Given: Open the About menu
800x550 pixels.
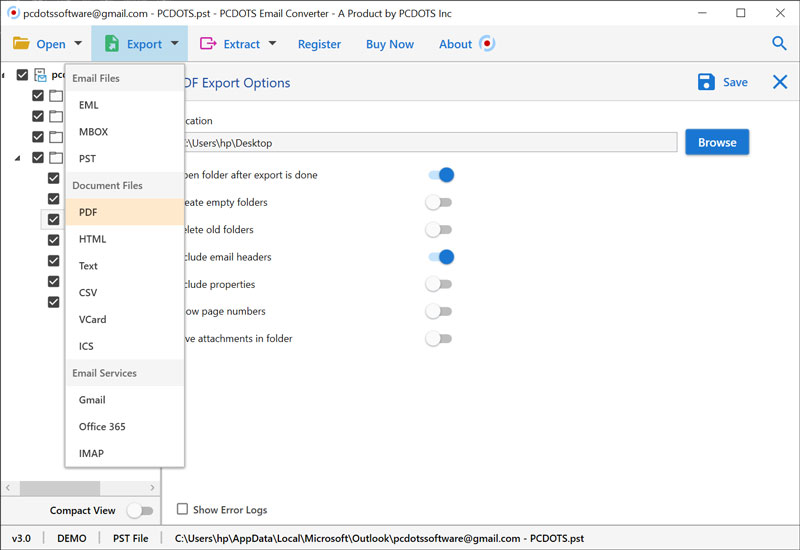Looking at the screenshot, I should (456, 44).
